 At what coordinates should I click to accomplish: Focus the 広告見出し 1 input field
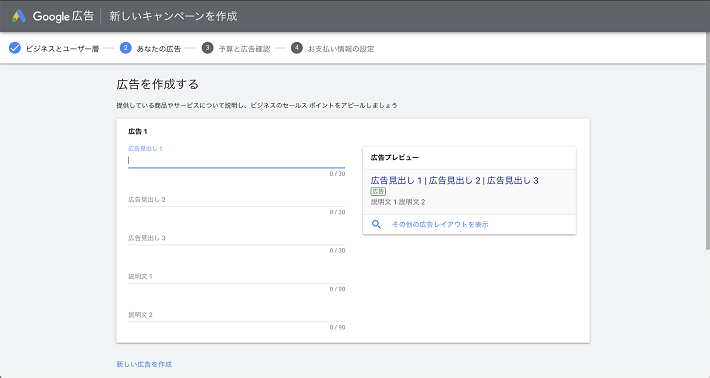click(236, 160)
